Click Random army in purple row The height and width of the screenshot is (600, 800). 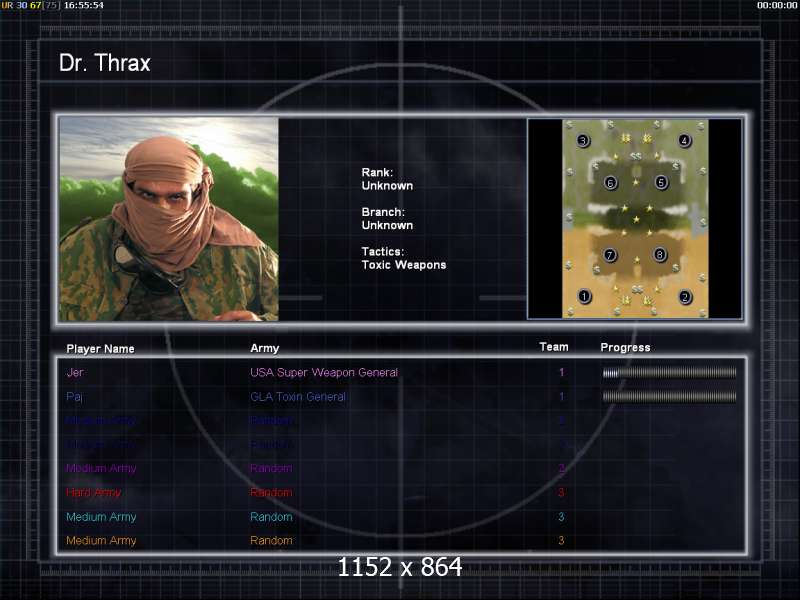(271, 468)
